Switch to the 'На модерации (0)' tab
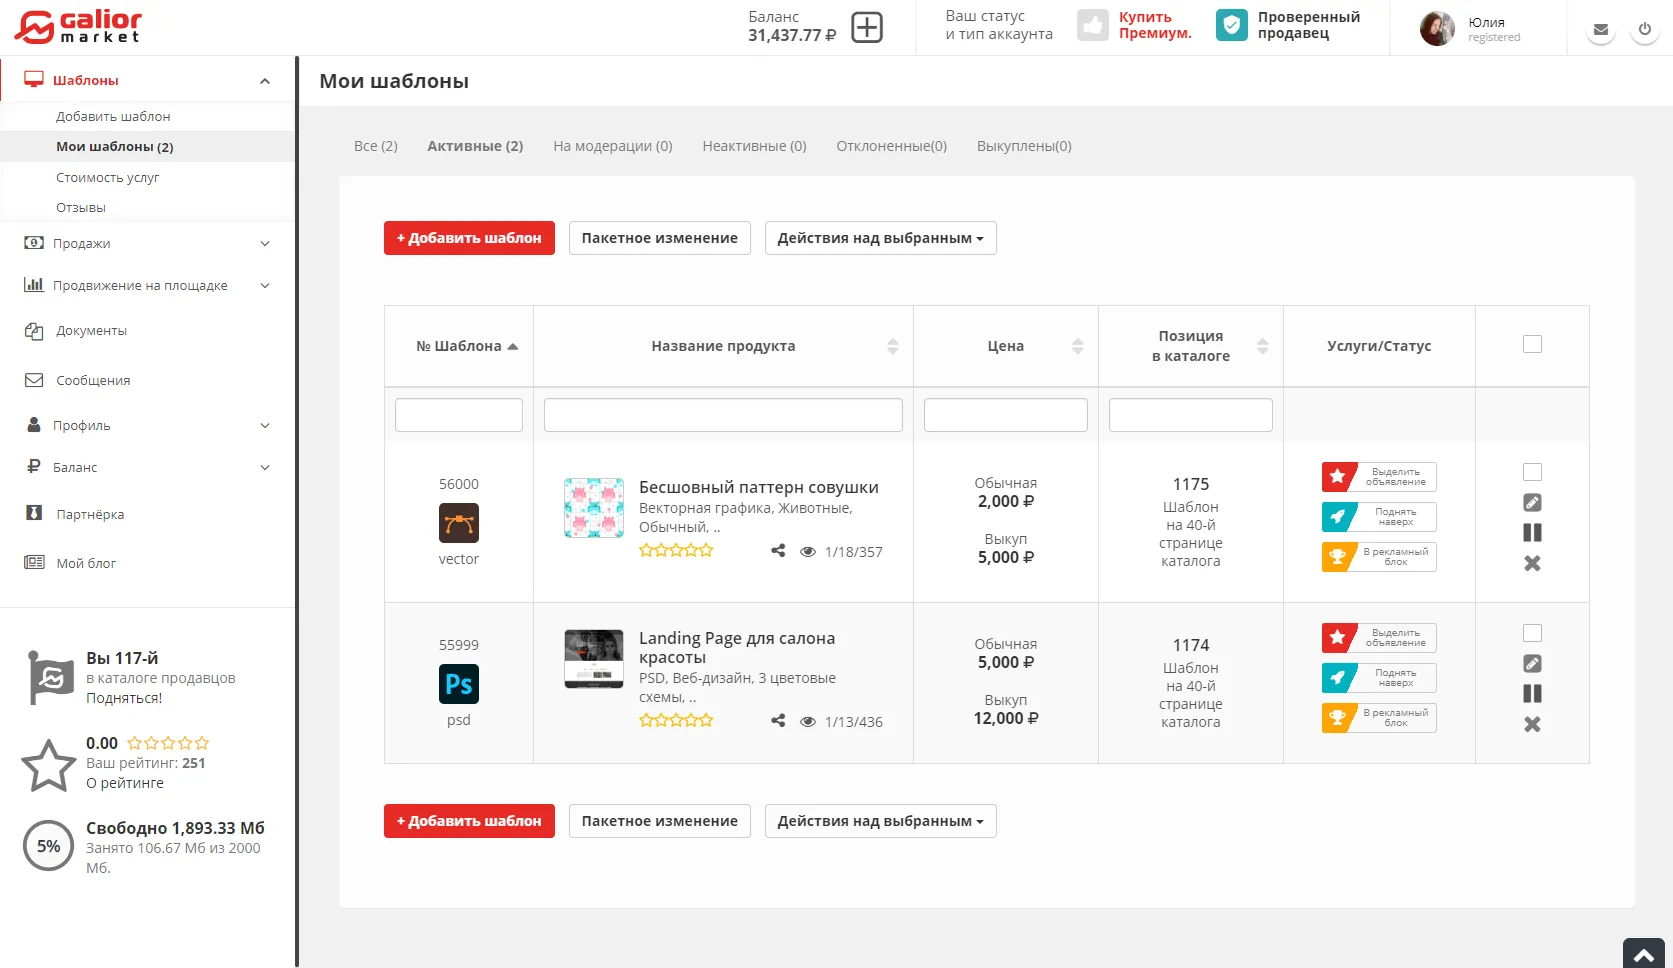Viewport: 1673px width, 968px height. [612, 146]
